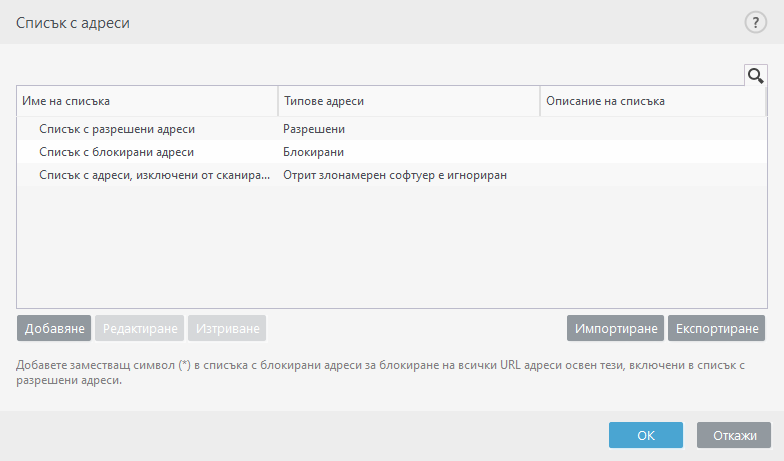Click the 'Редактиране' button
The height and width of the screenshot is (461, 784).
tap(140, 328)
